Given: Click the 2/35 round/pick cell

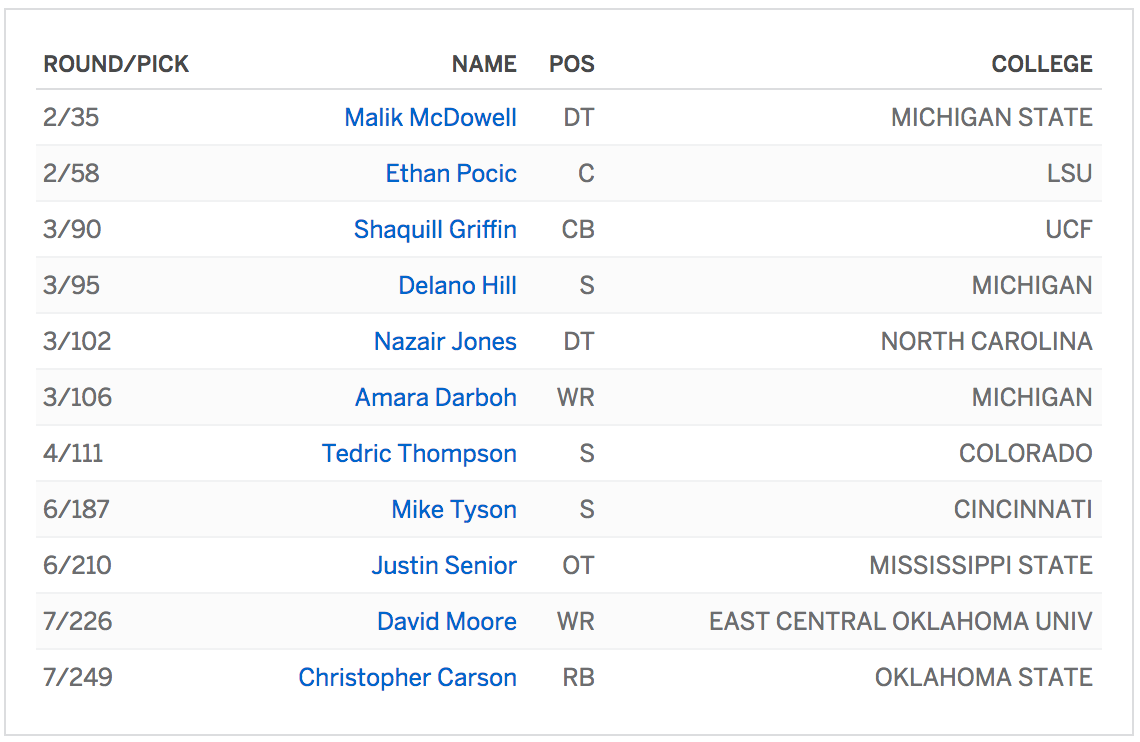Looking at the screenshot, I should [x=71, y=118].
